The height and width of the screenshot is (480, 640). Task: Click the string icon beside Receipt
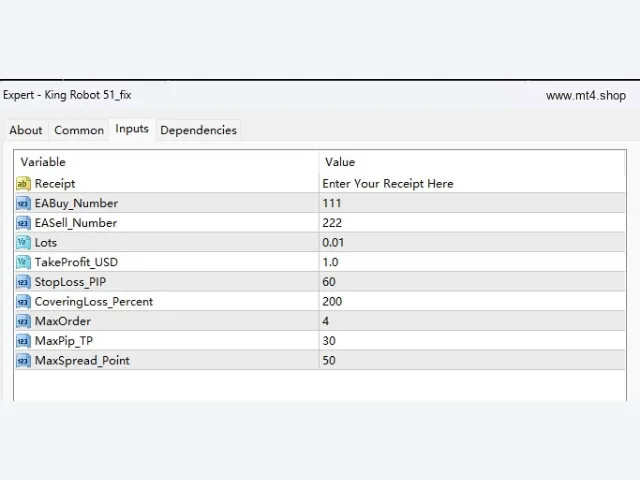pos(23,184)
